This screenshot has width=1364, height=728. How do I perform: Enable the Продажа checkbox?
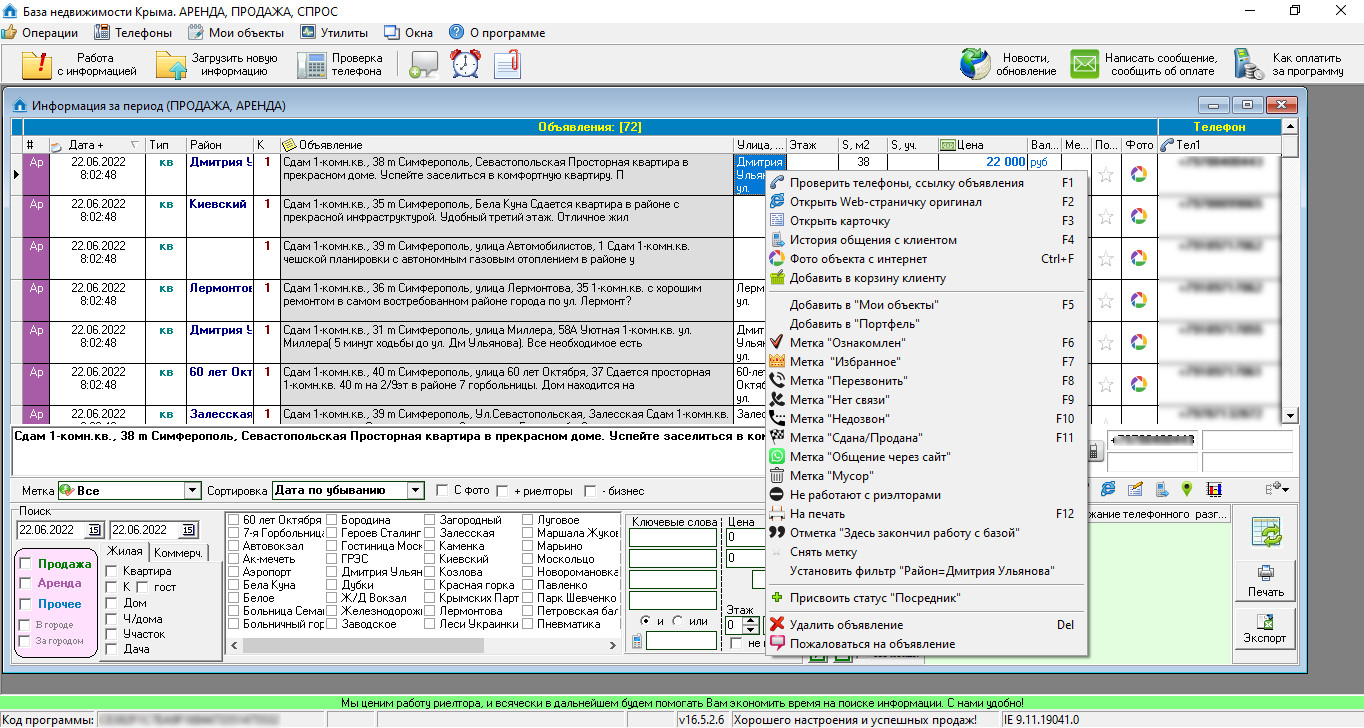click(x=26, y=563)
